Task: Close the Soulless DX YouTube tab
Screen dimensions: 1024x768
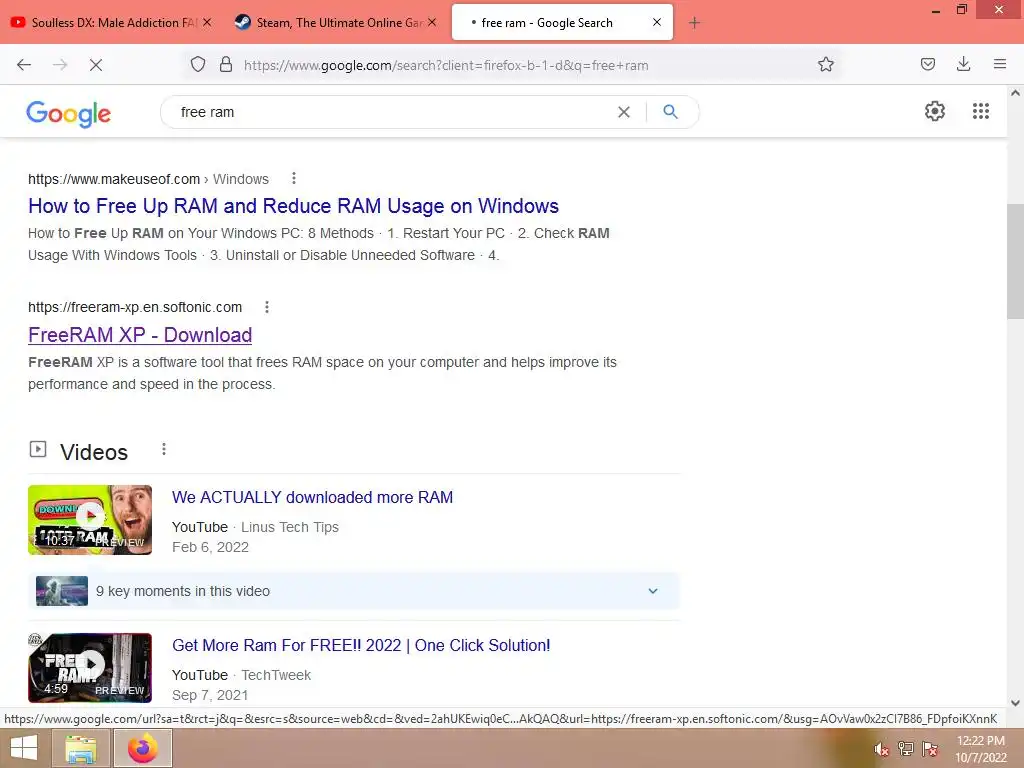Action: coord(207,22)
